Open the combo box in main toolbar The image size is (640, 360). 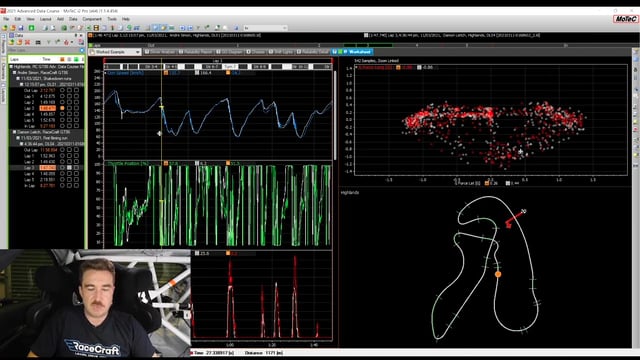coord(265,28)
